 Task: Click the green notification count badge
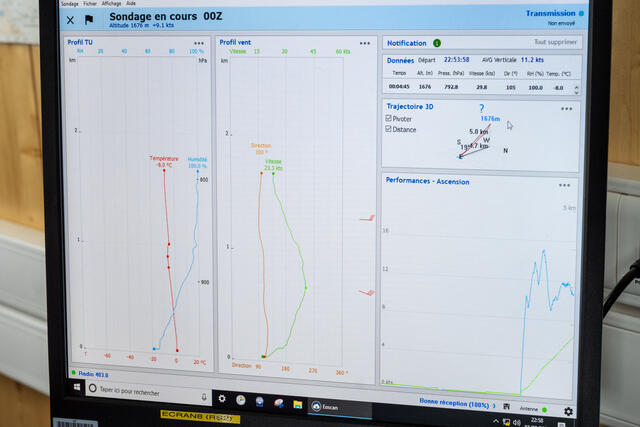(x=437, y=43)
